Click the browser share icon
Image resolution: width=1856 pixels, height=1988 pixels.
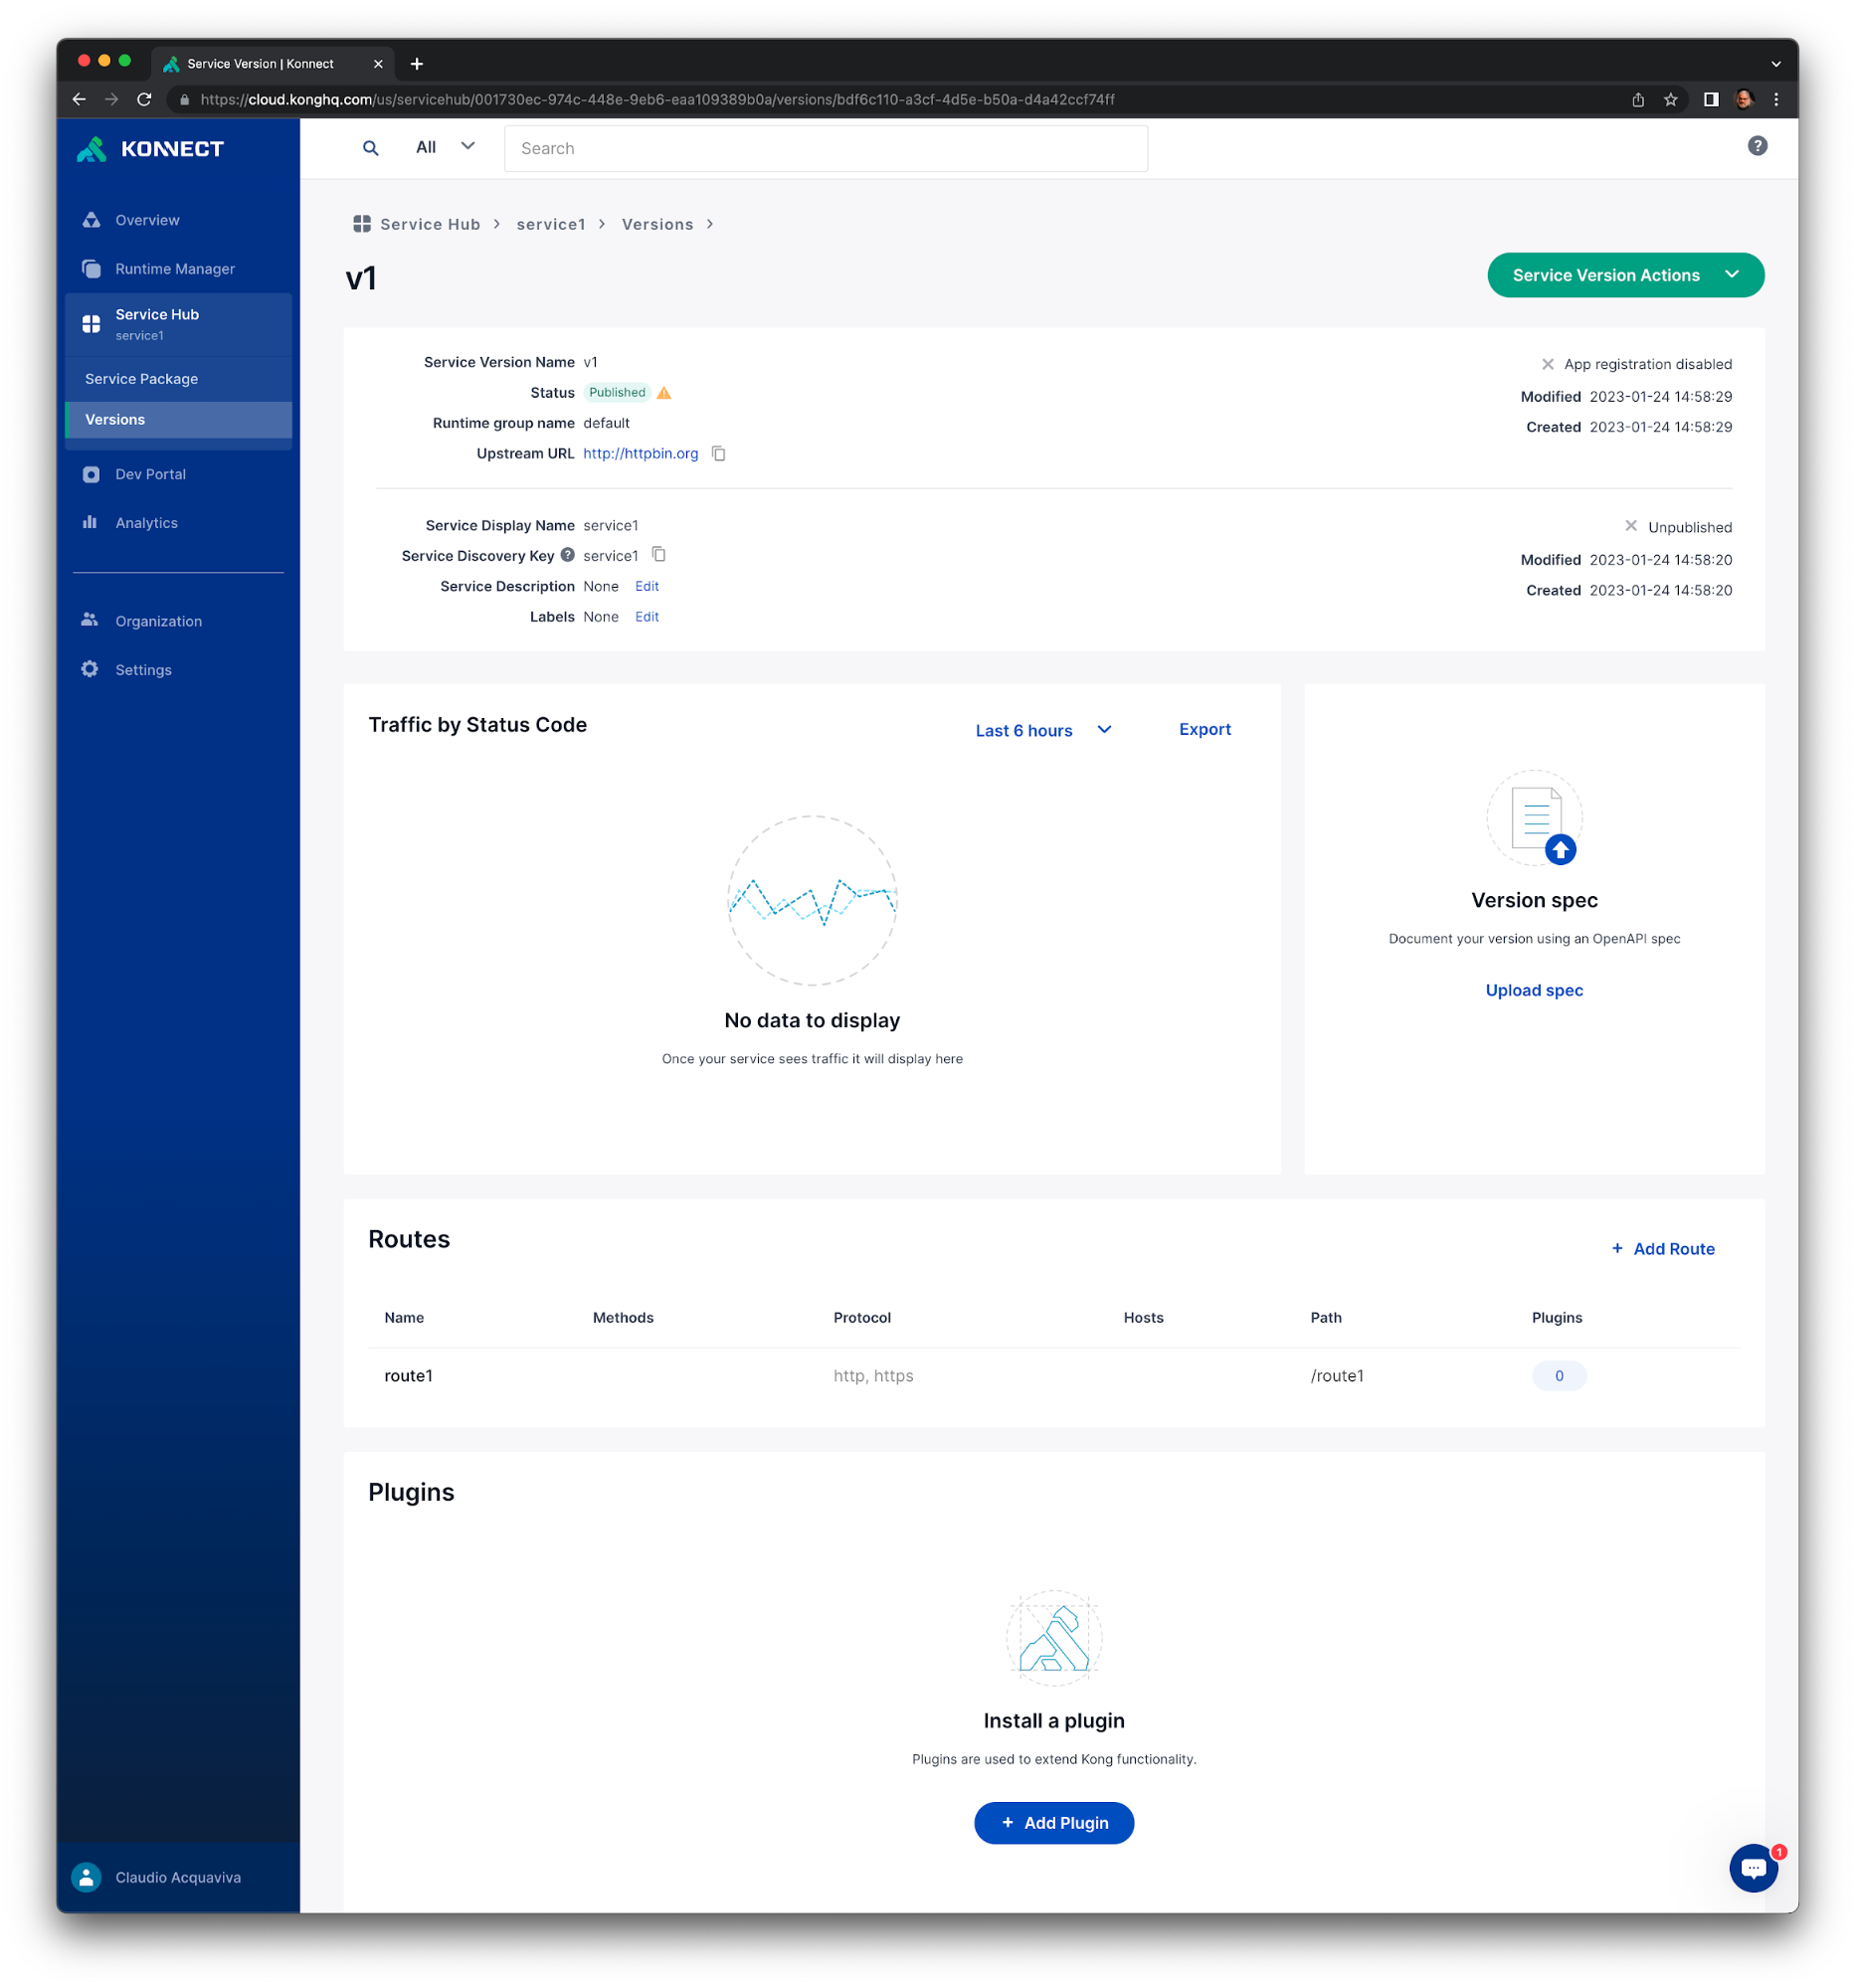click(x=1638, y=99)
